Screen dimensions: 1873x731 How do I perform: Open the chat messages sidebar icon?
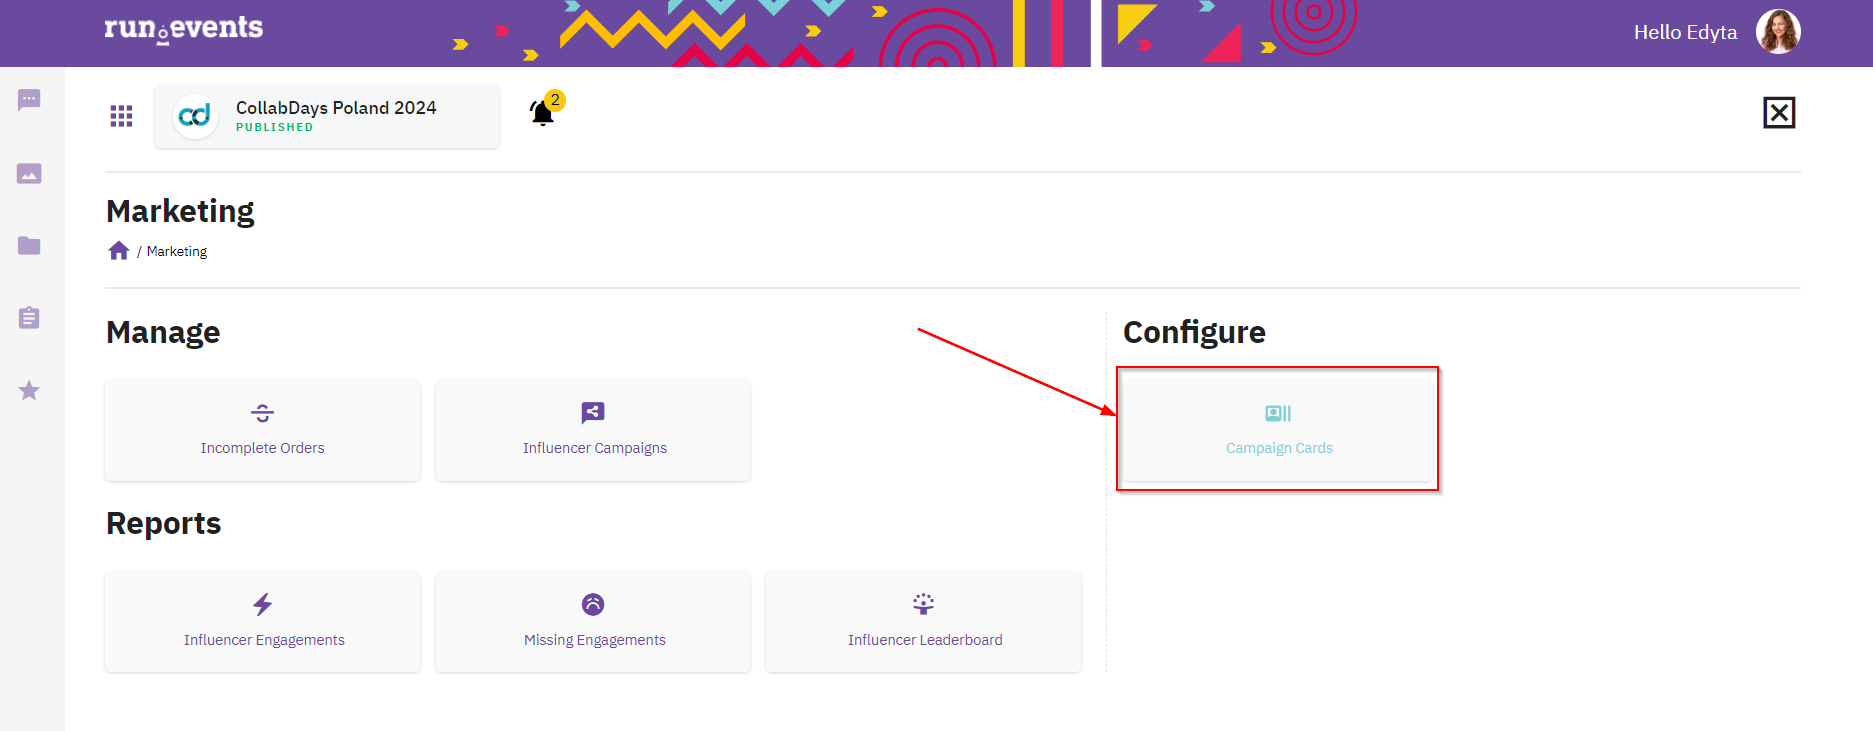click(x=29, y=100)
